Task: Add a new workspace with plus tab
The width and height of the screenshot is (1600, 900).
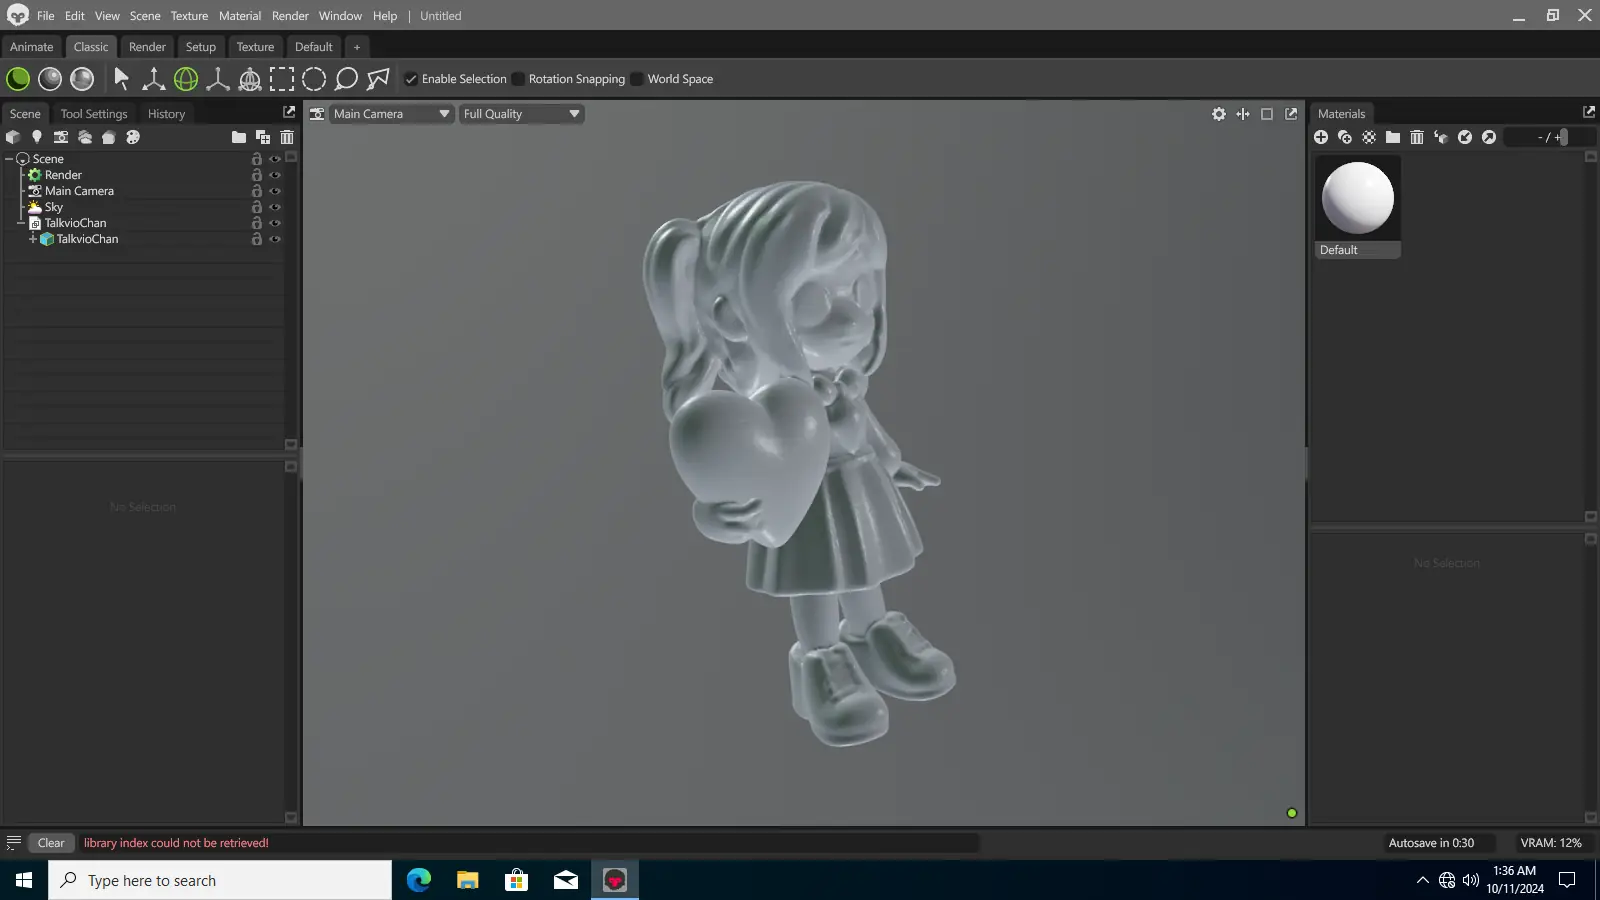Action: point(357,47)
